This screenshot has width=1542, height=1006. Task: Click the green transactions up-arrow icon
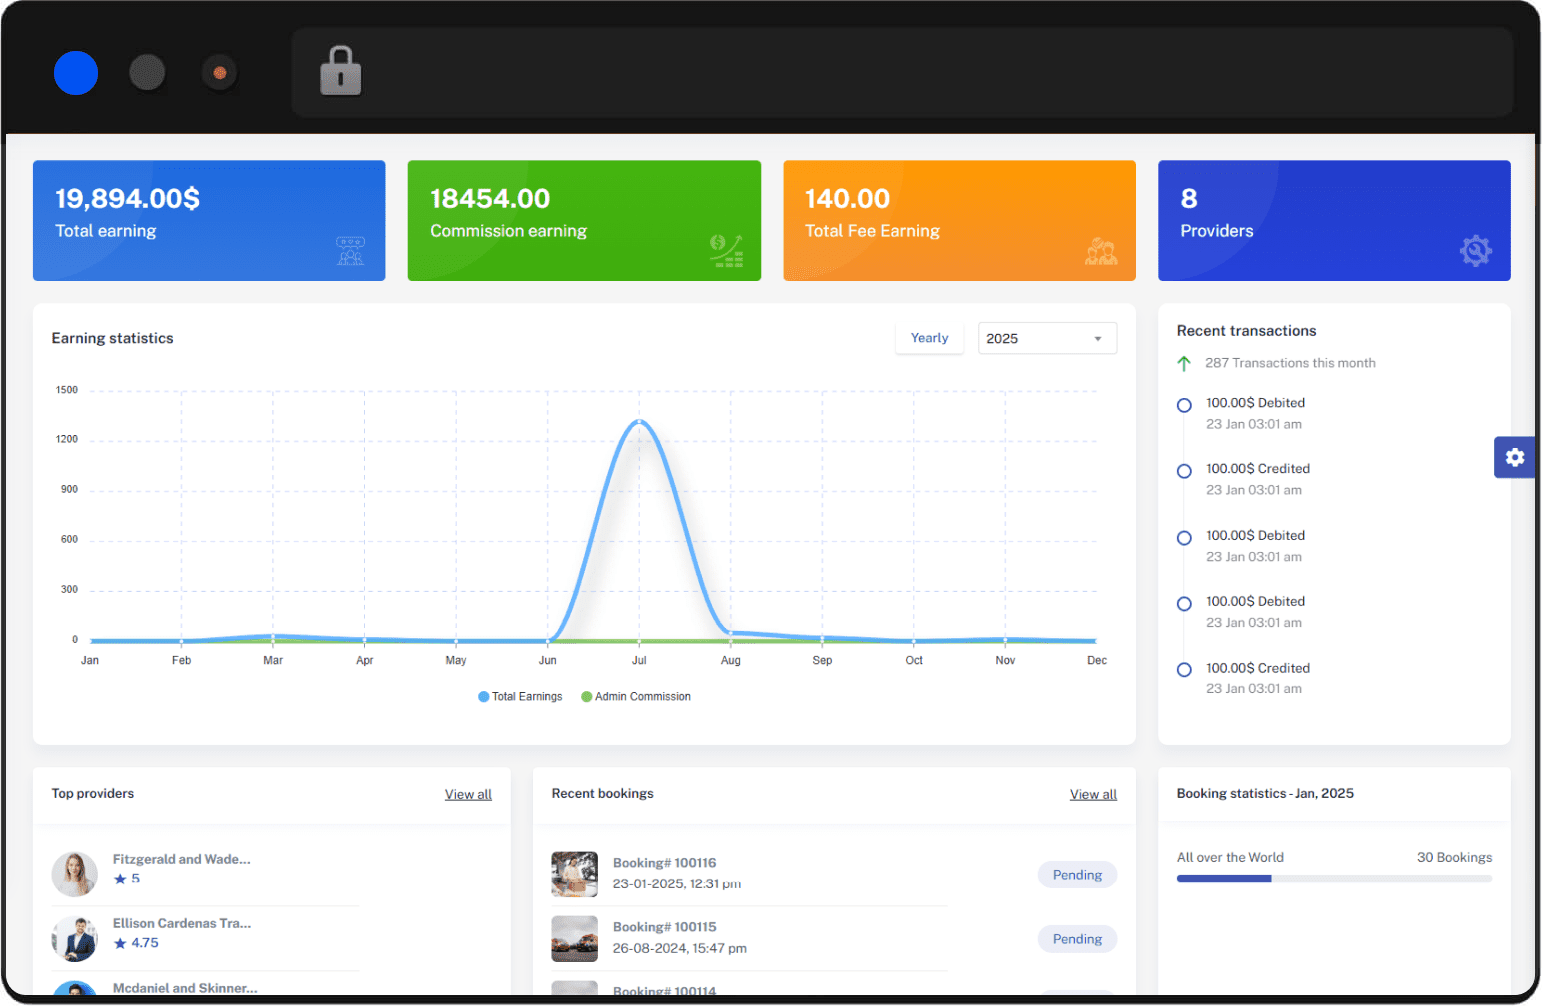tap(1184, 364)
